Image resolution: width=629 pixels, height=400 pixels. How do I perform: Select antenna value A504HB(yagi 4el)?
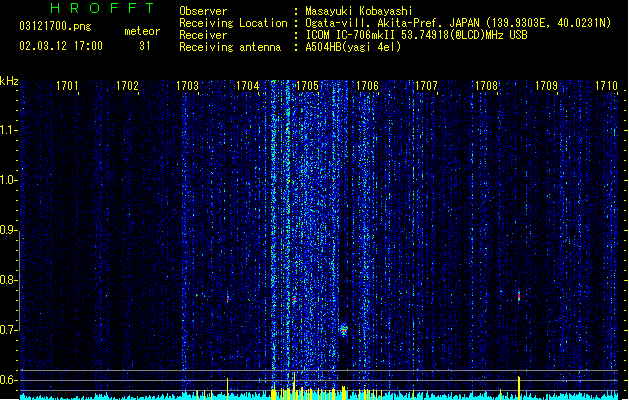(353, 47)
